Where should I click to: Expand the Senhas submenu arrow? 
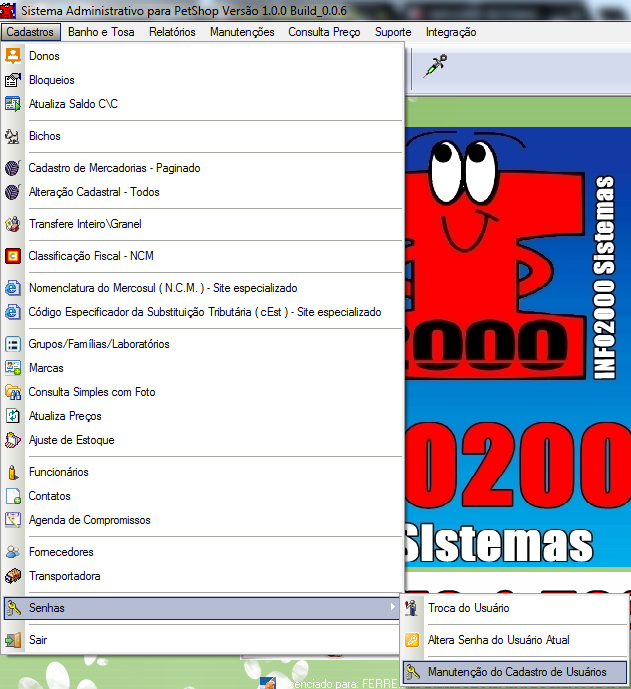click(x=392, y=607)
